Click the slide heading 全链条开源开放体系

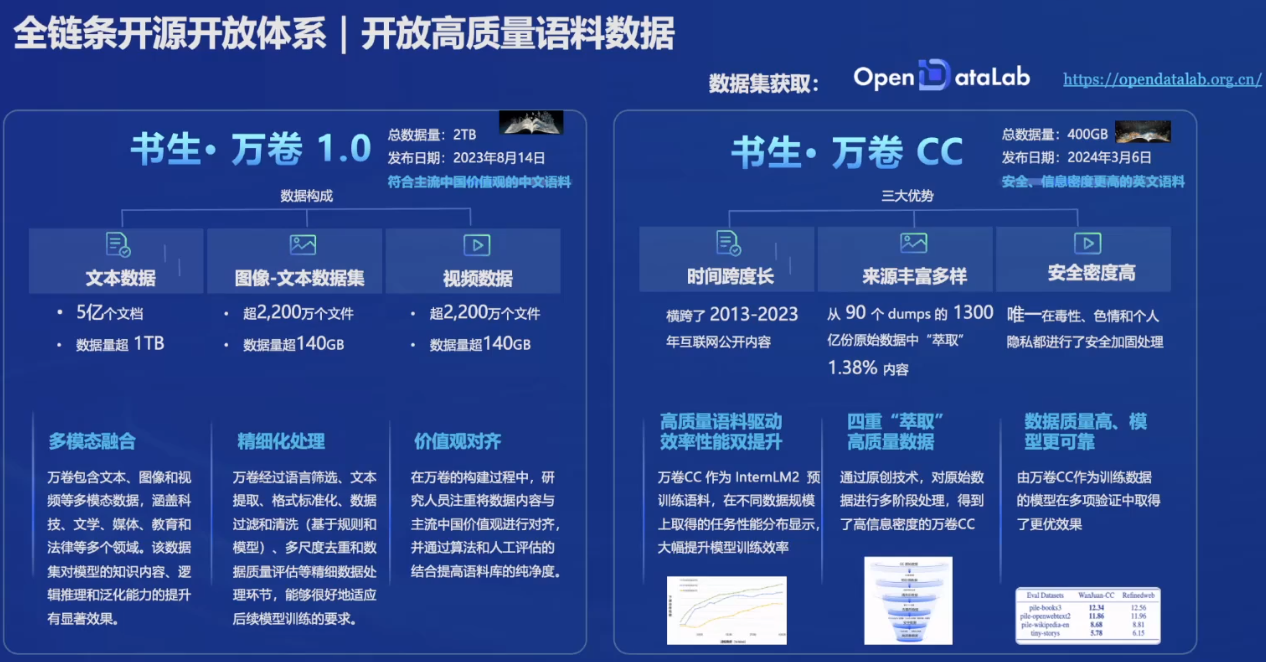(171, 33)
